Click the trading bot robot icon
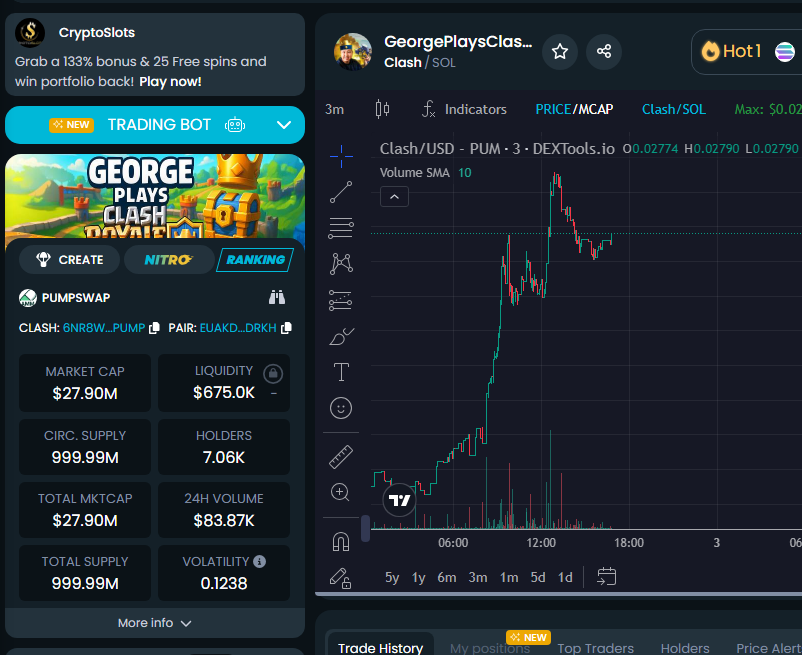 point(235,125)
